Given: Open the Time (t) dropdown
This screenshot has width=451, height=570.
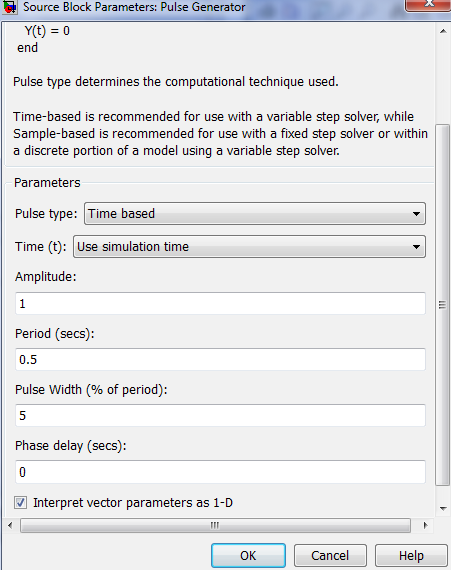Looking at the screenshot, I should [249, 246].
